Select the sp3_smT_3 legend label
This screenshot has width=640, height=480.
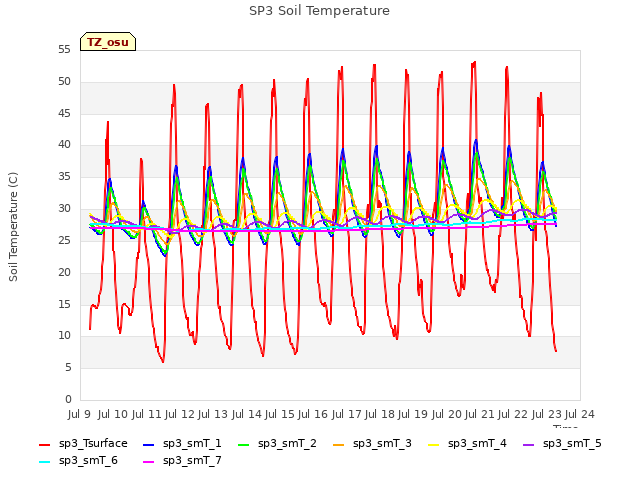point(382,444)
